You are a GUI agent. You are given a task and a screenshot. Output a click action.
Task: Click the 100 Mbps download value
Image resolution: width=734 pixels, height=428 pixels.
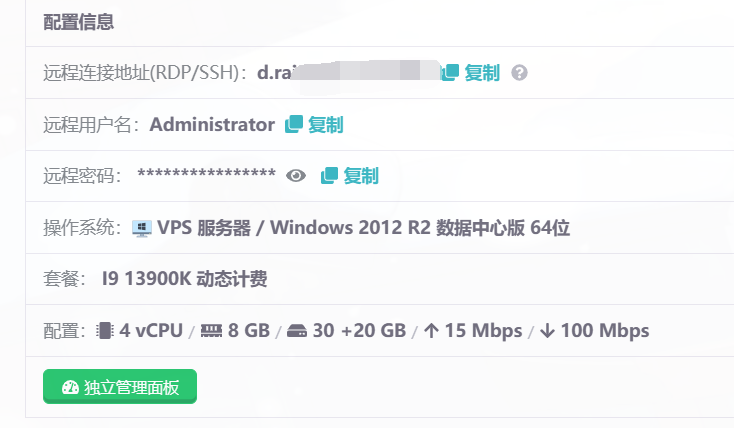click(605, 331)
